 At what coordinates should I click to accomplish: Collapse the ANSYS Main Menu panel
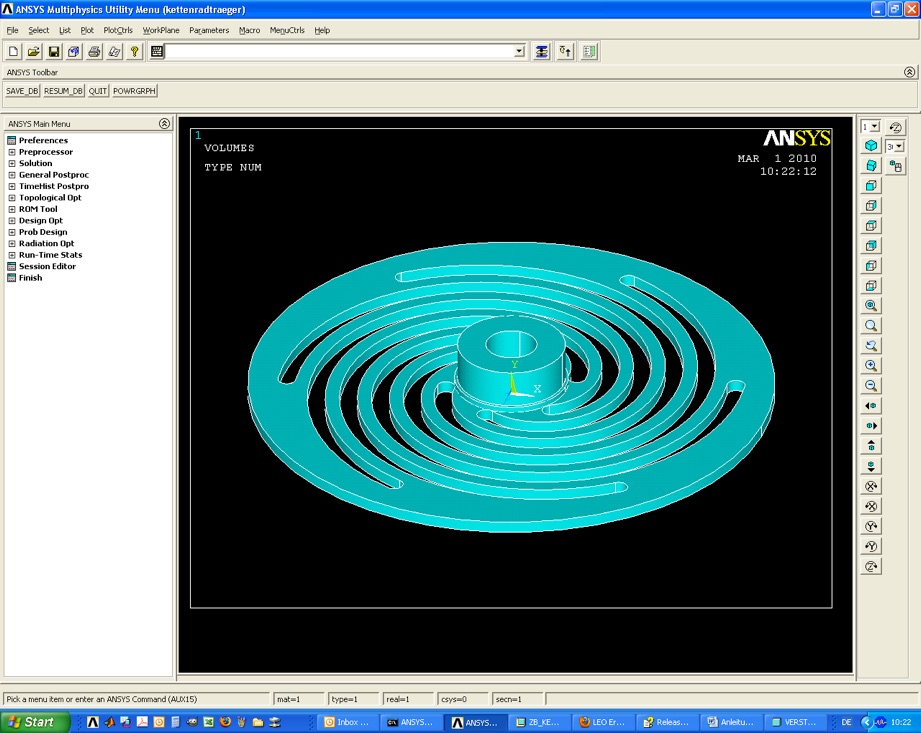pyautogui.click(x=164, y=123)
